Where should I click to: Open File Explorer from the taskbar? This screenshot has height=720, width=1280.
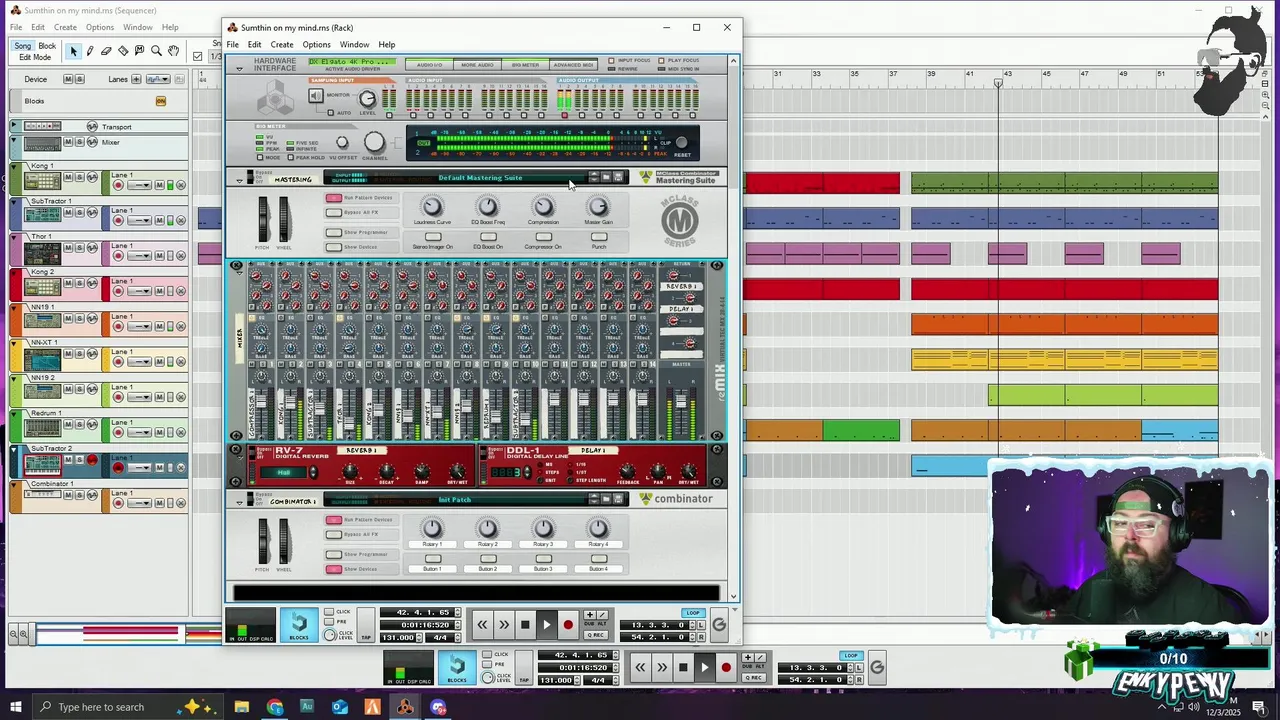pos(242,707)
